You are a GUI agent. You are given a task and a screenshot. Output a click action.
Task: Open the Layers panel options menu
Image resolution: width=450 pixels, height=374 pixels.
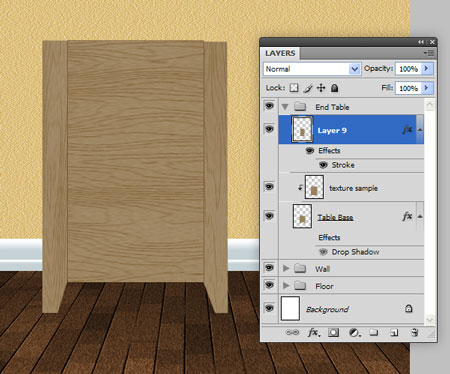(429, 53)
